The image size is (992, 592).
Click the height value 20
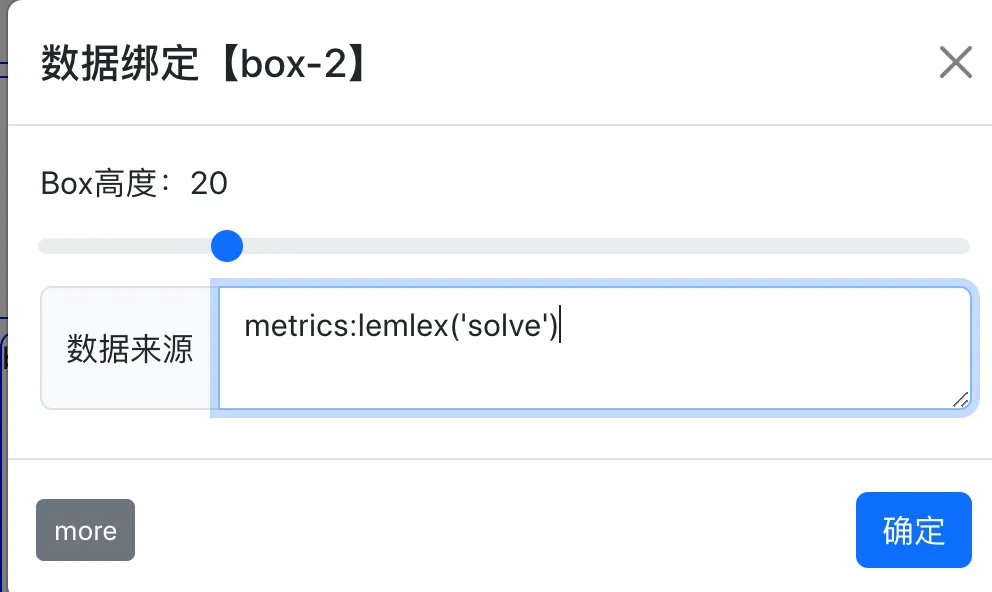tap(209, 184)
